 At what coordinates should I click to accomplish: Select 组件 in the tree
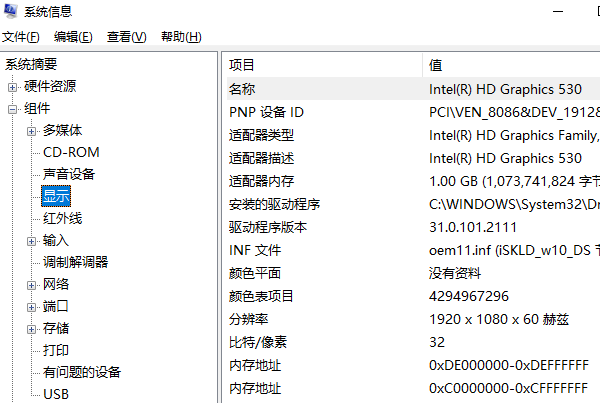pos(37,108)
